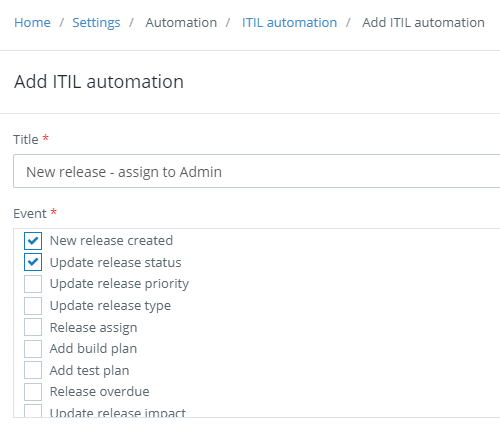The height and width of the screenshot is (436, 500).
Task: Click the Update release status label
Action: pos(115,262)
